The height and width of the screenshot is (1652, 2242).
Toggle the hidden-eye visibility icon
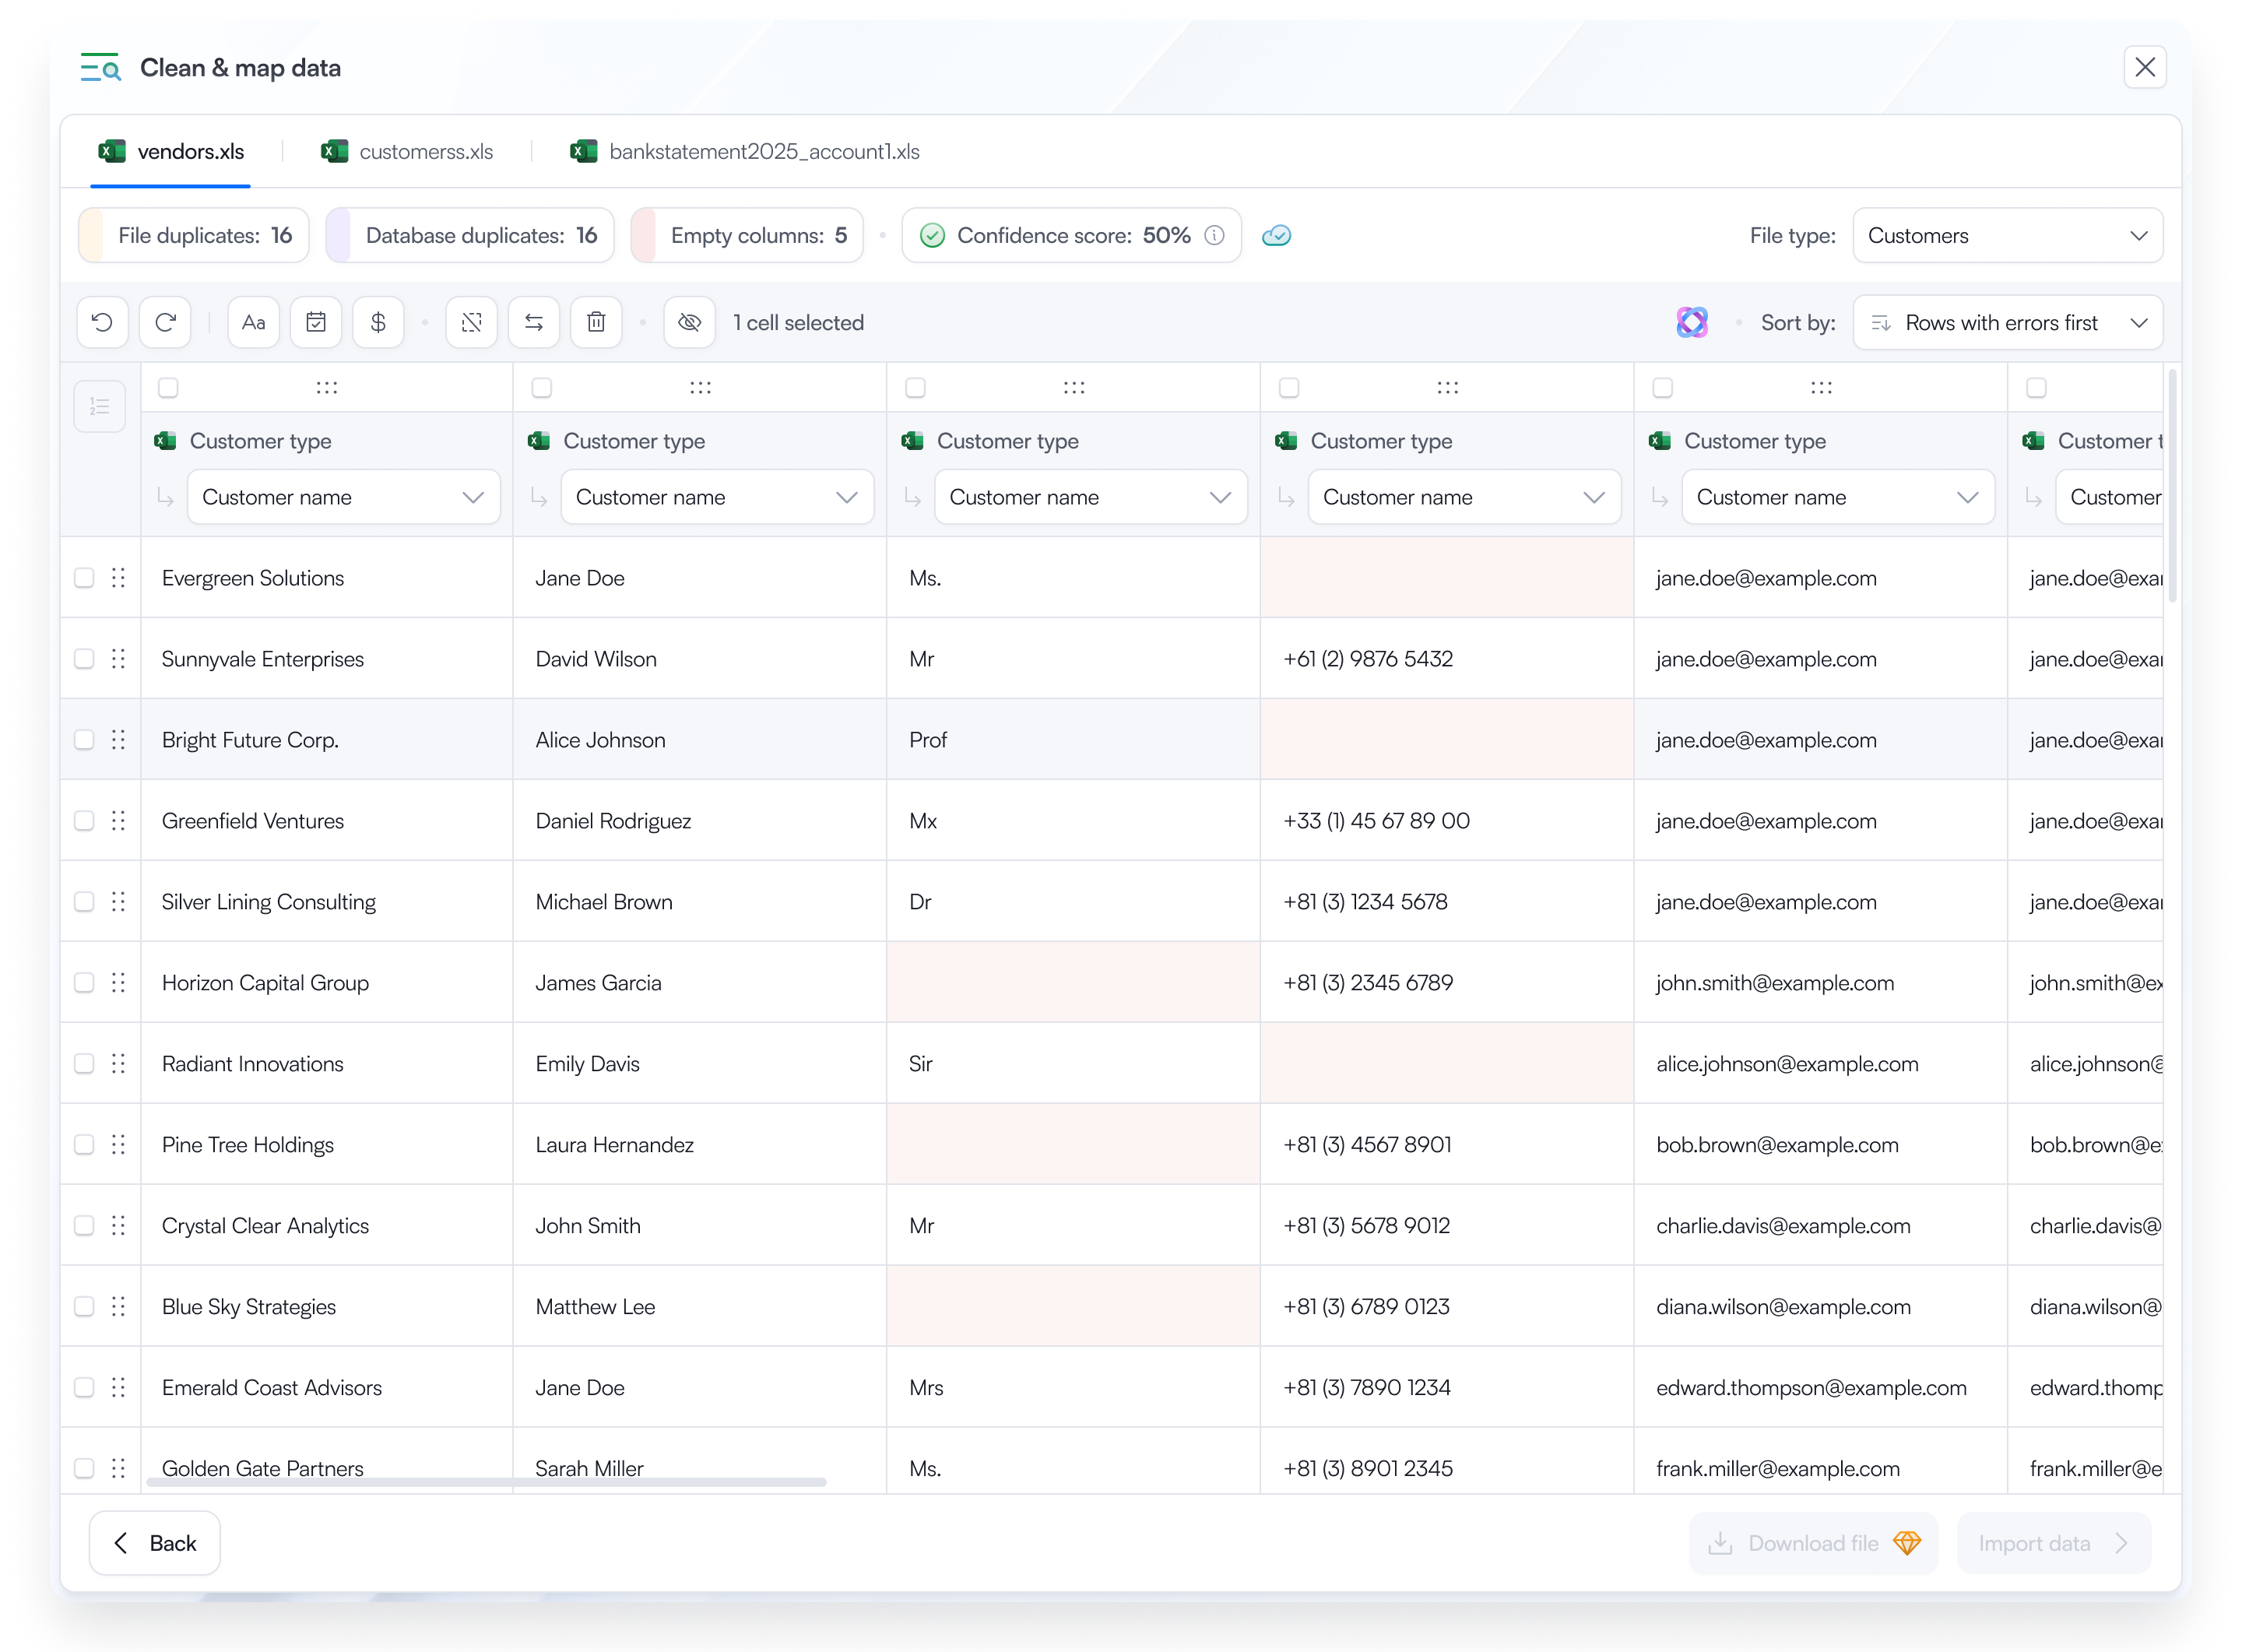pyautogui.click(x=690, y=322)
